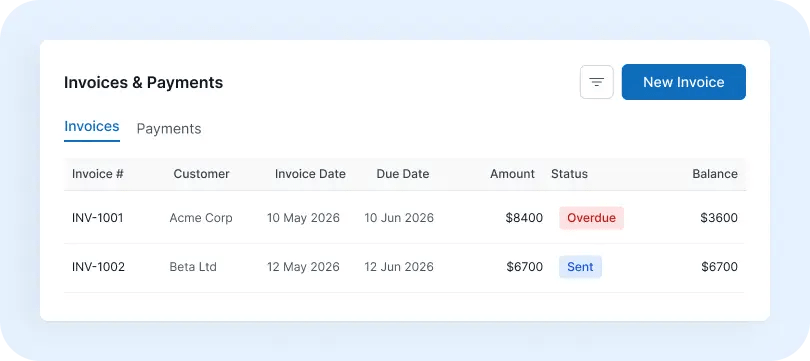810x361 pixels.
Task: Click the Sent status badge
Action: pyautogui.click(x=580, y=267)
